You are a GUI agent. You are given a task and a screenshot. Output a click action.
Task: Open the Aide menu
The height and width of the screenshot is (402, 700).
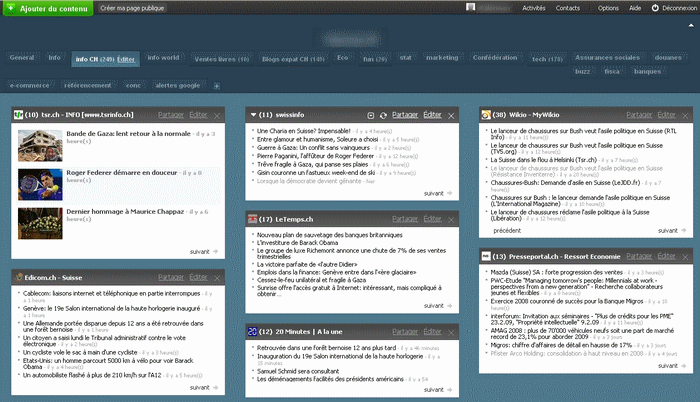(635, 8)
